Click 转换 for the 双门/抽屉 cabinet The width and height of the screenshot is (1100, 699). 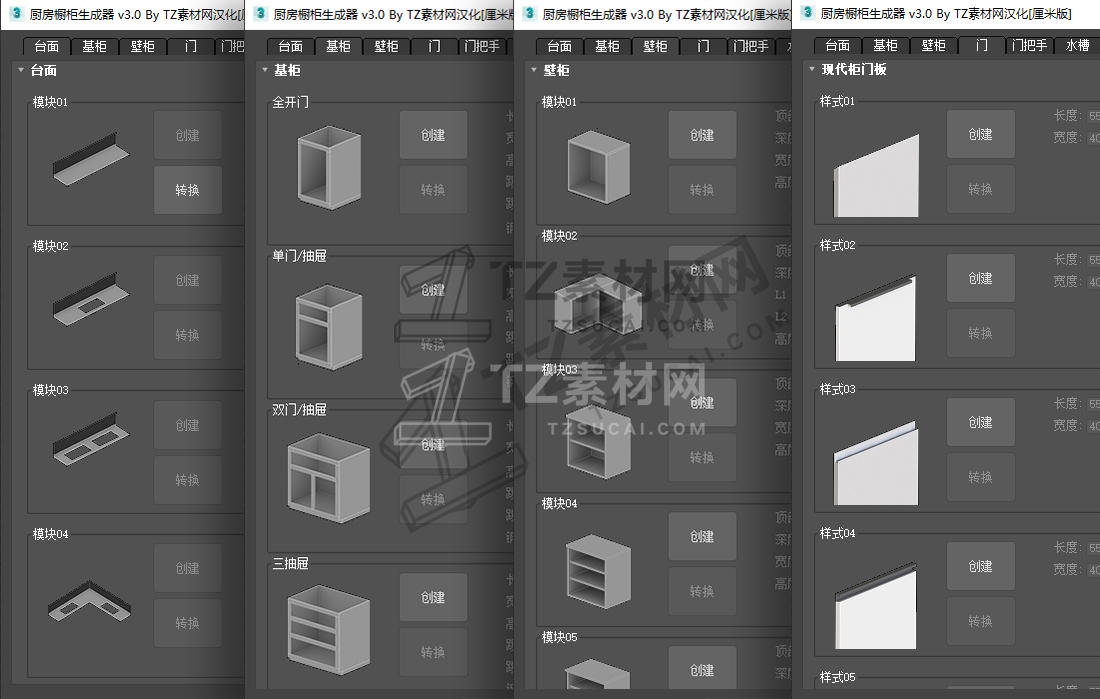pos(433,499)
